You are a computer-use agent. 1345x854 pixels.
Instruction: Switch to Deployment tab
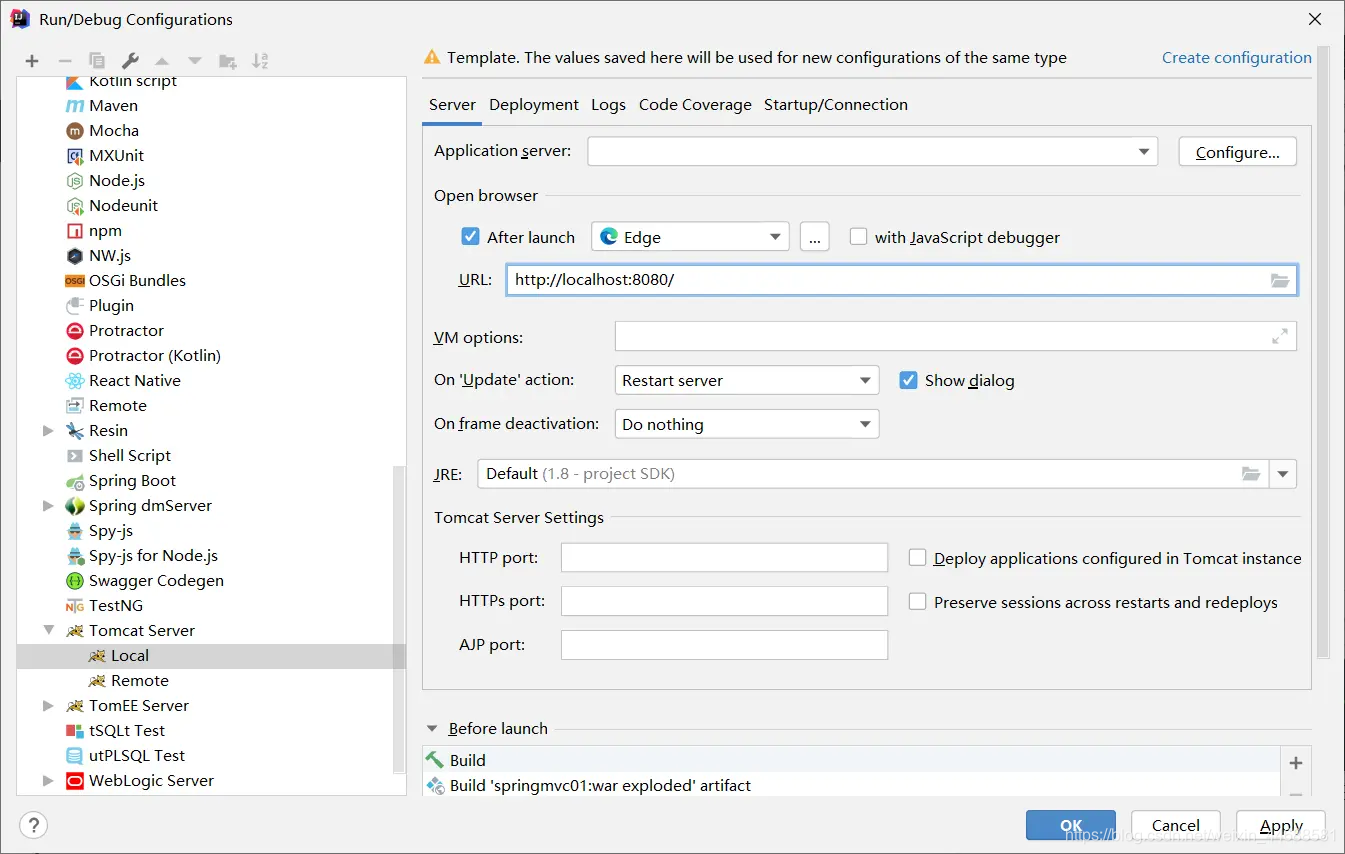534,104
